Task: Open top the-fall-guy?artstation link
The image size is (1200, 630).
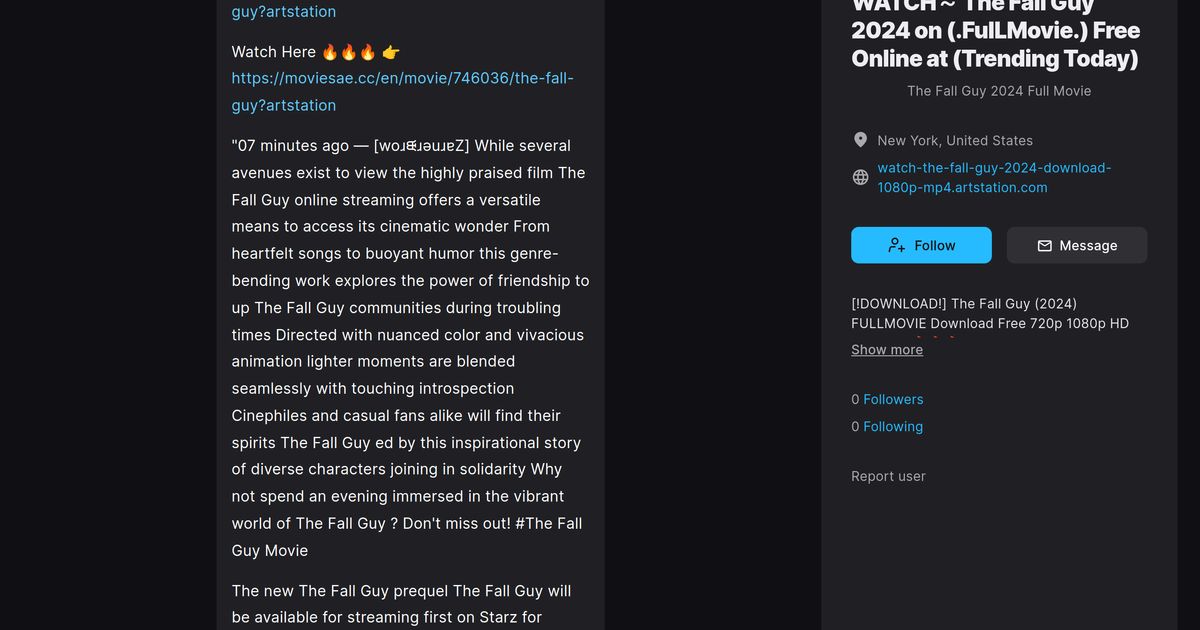Action: coord(284,11)
